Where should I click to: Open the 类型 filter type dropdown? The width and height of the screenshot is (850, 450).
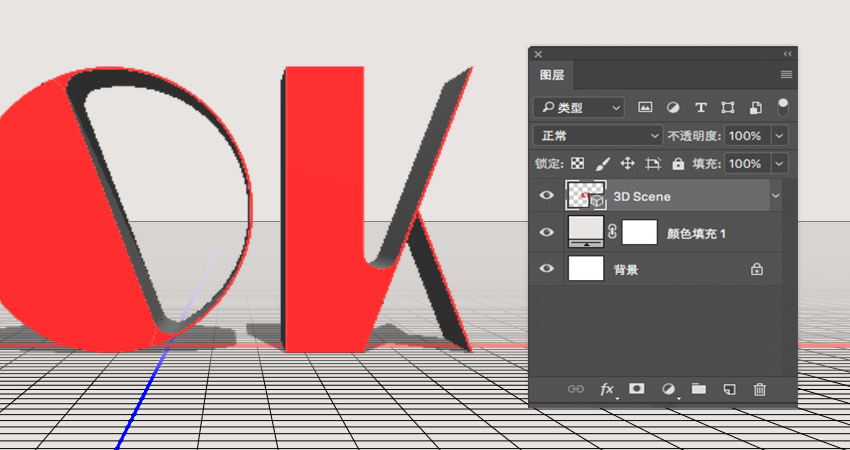tap(578, 107)
